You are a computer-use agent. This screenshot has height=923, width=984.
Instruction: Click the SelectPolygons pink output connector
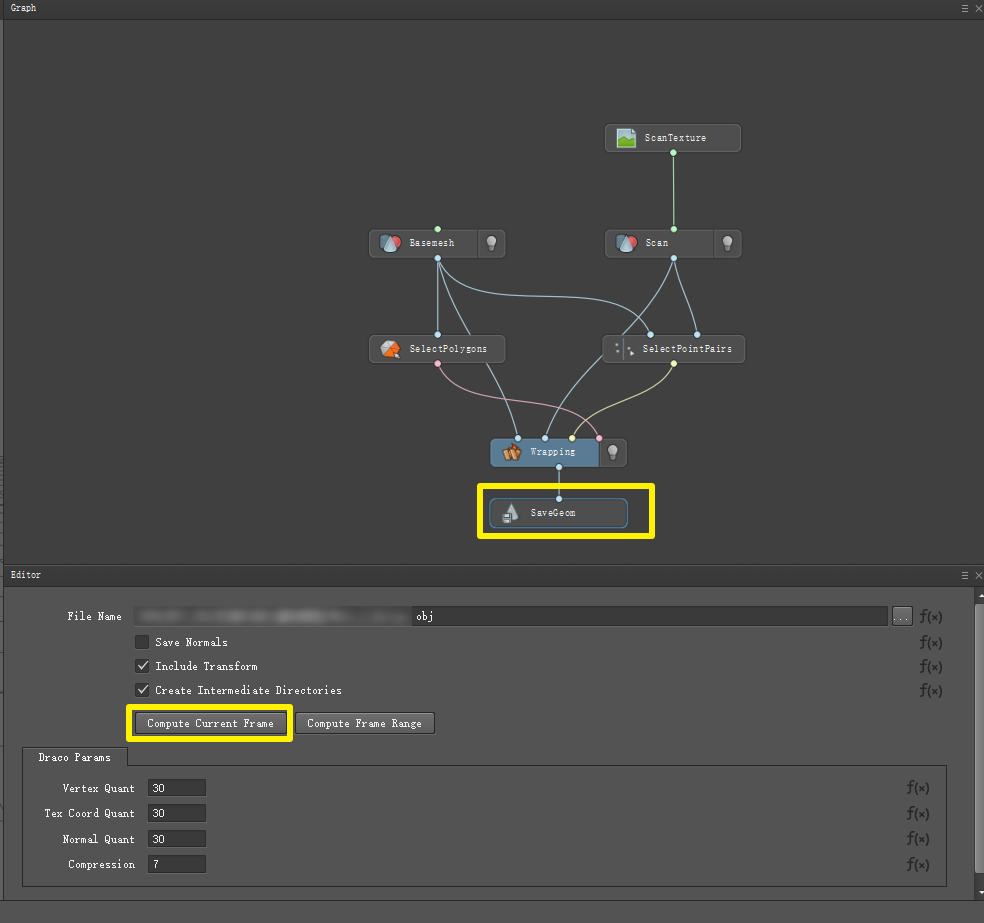click(437, 363)
